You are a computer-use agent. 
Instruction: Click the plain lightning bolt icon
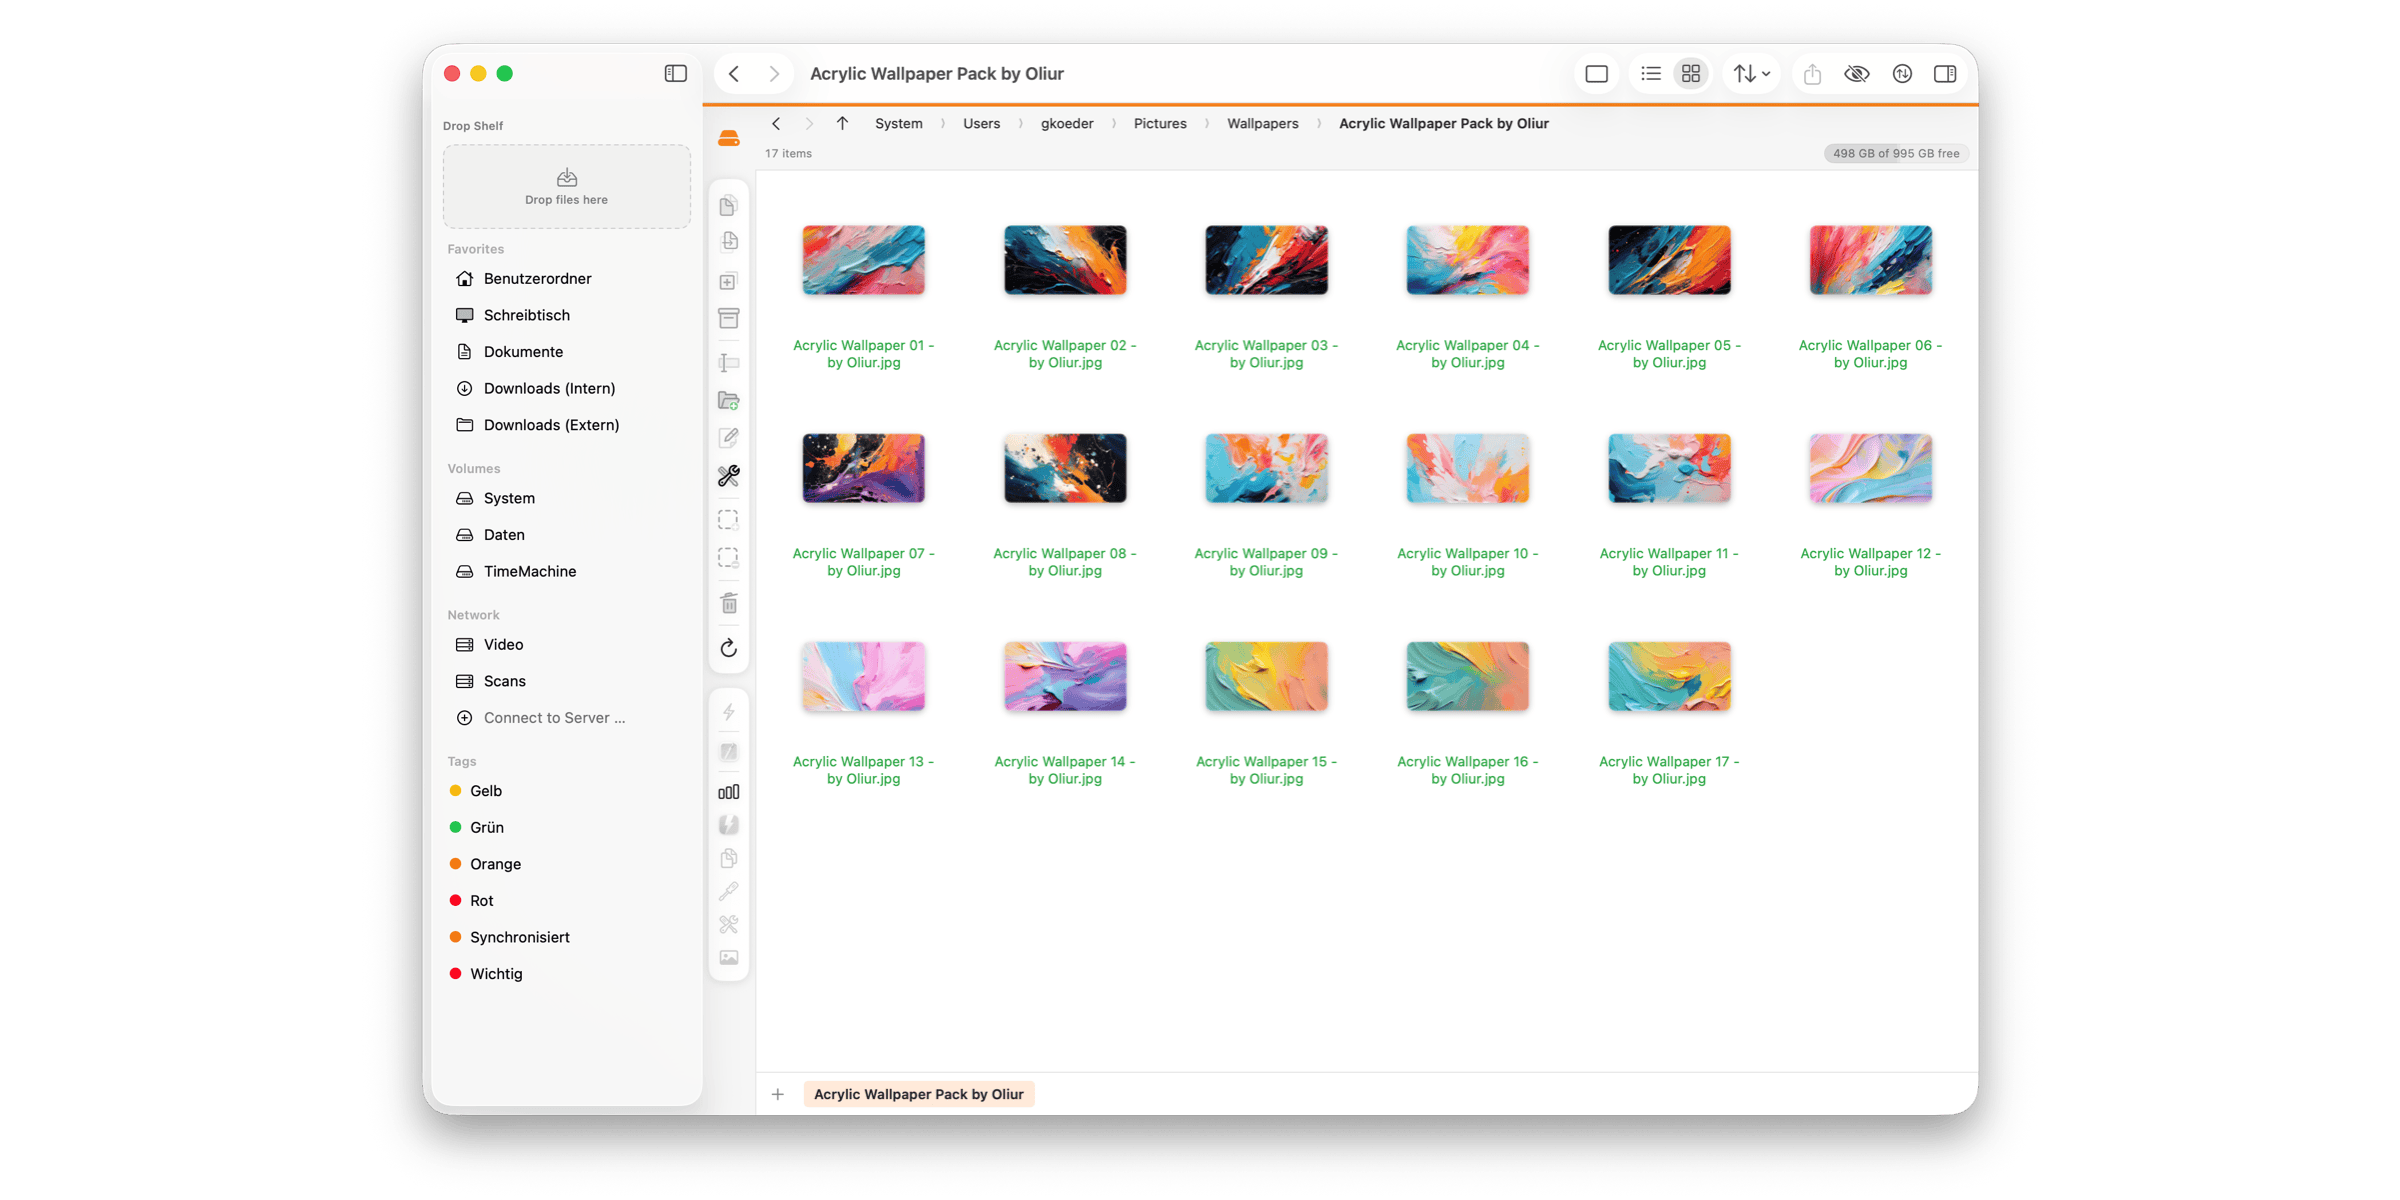pos(729,712)
